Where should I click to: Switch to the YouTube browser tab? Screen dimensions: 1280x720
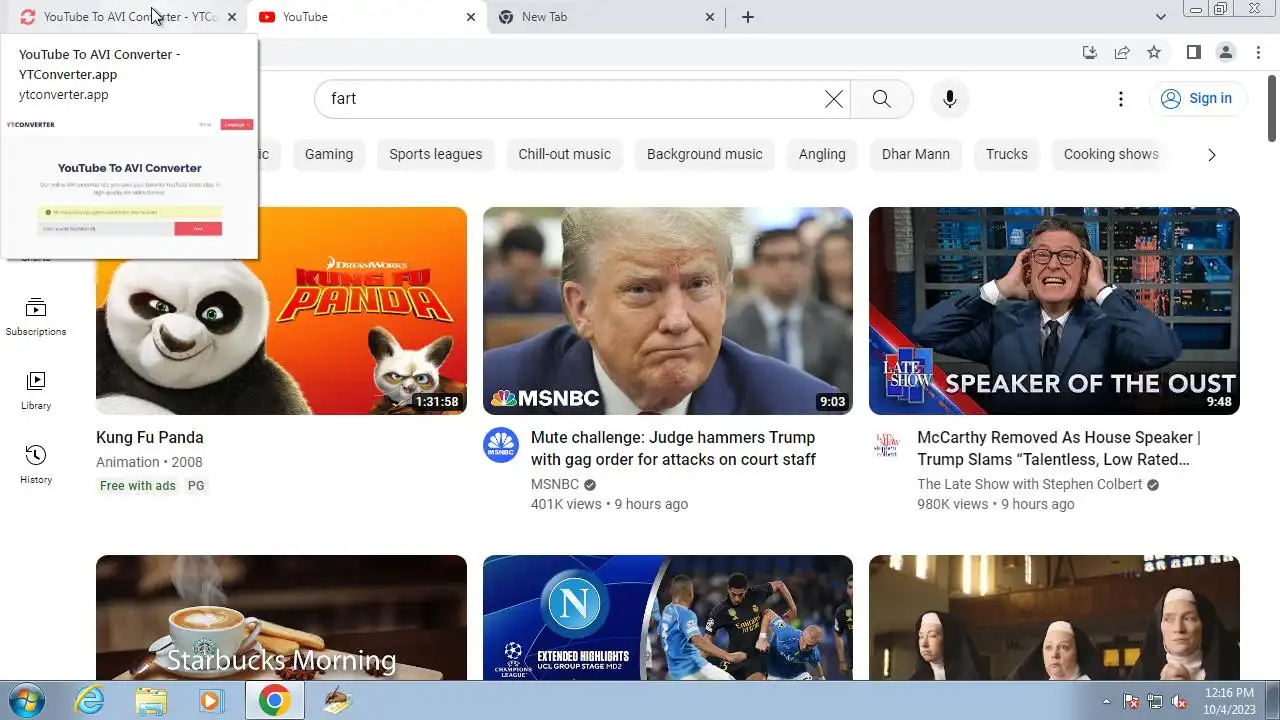click(365, 17)
